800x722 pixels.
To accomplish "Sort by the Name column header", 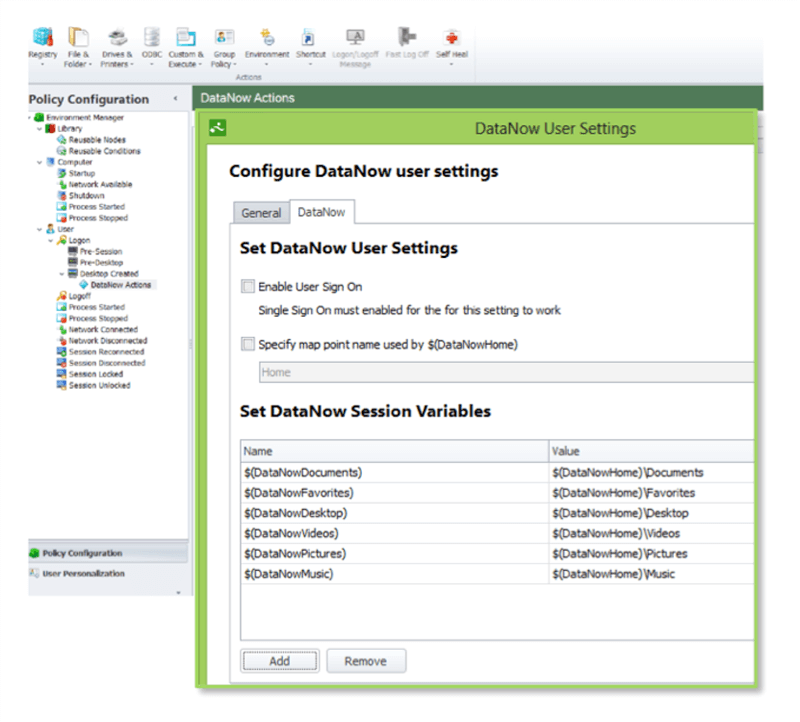I will click(x=395, y=452).
